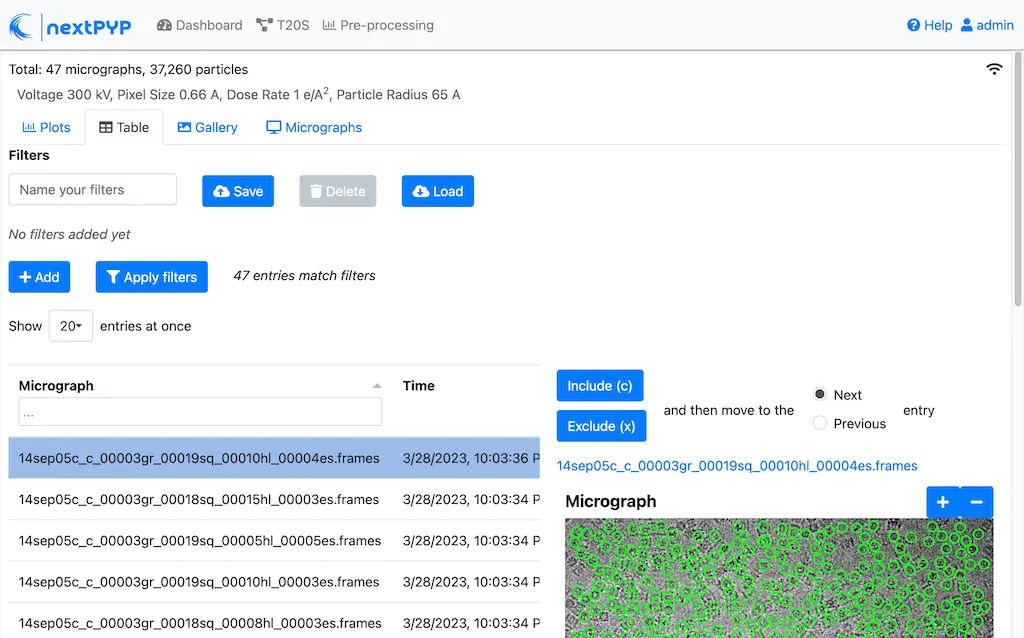This screenshot has height=638, width=1024.
Task: Open the Micrographs tab
Action: coord(314,127)
